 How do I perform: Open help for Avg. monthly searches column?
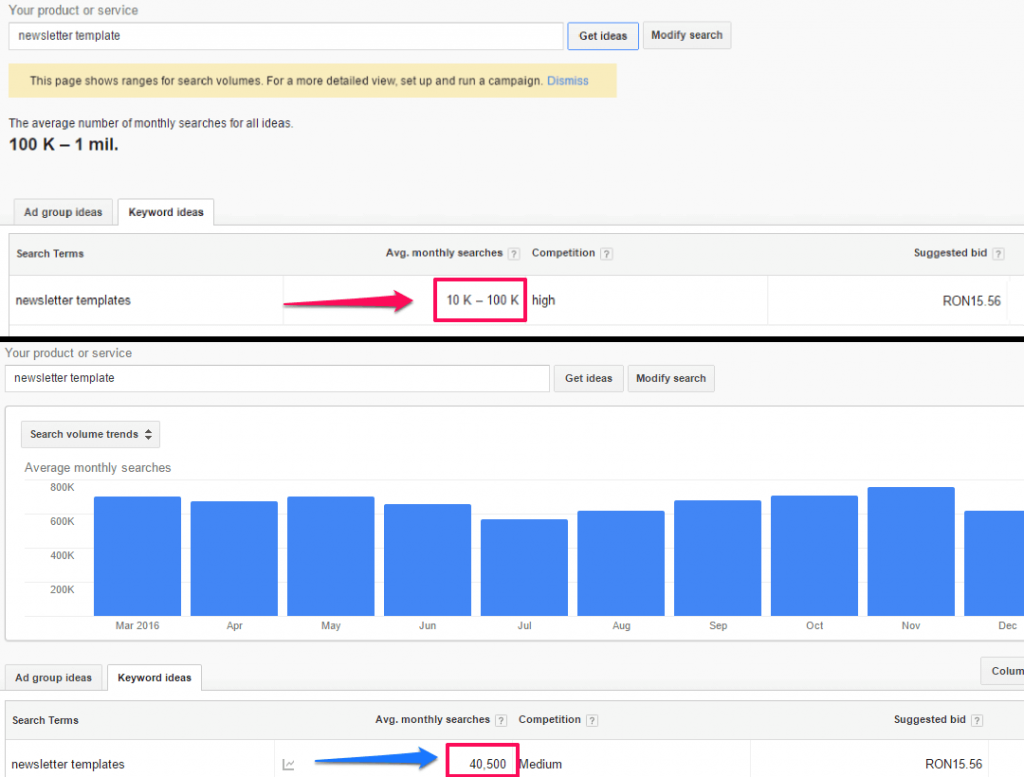512,253
